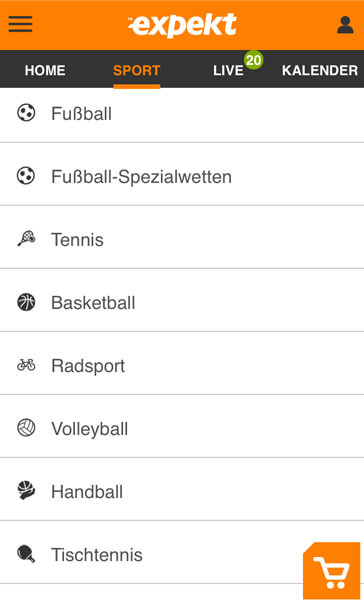Open the KALENDER tab
The height and width of the screenshot is (600, 364).
click(320, 70)
